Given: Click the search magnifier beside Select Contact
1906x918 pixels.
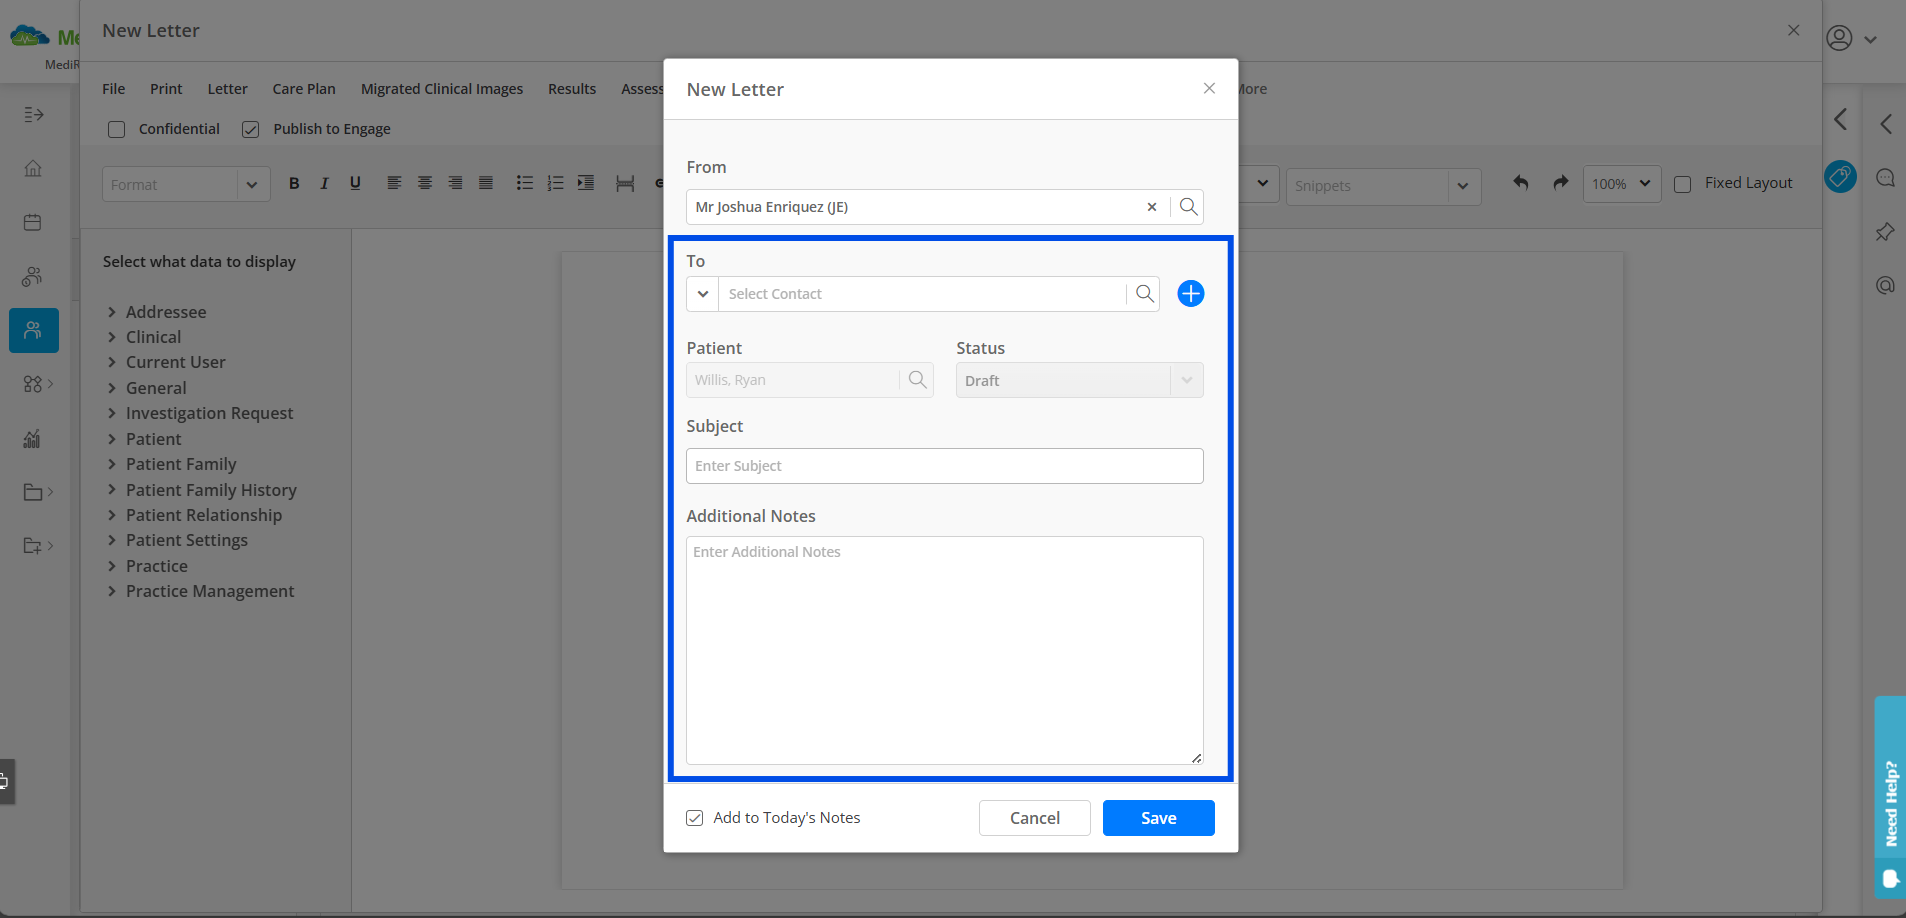Looking at the screenshot, I should tap(1143, 293).
